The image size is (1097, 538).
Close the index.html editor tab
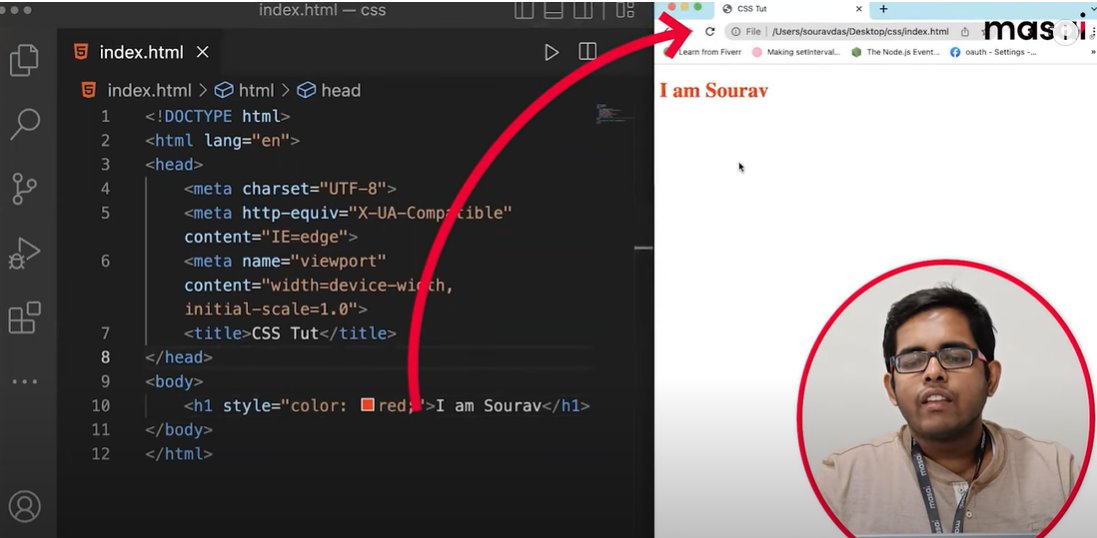click(202, 52)
